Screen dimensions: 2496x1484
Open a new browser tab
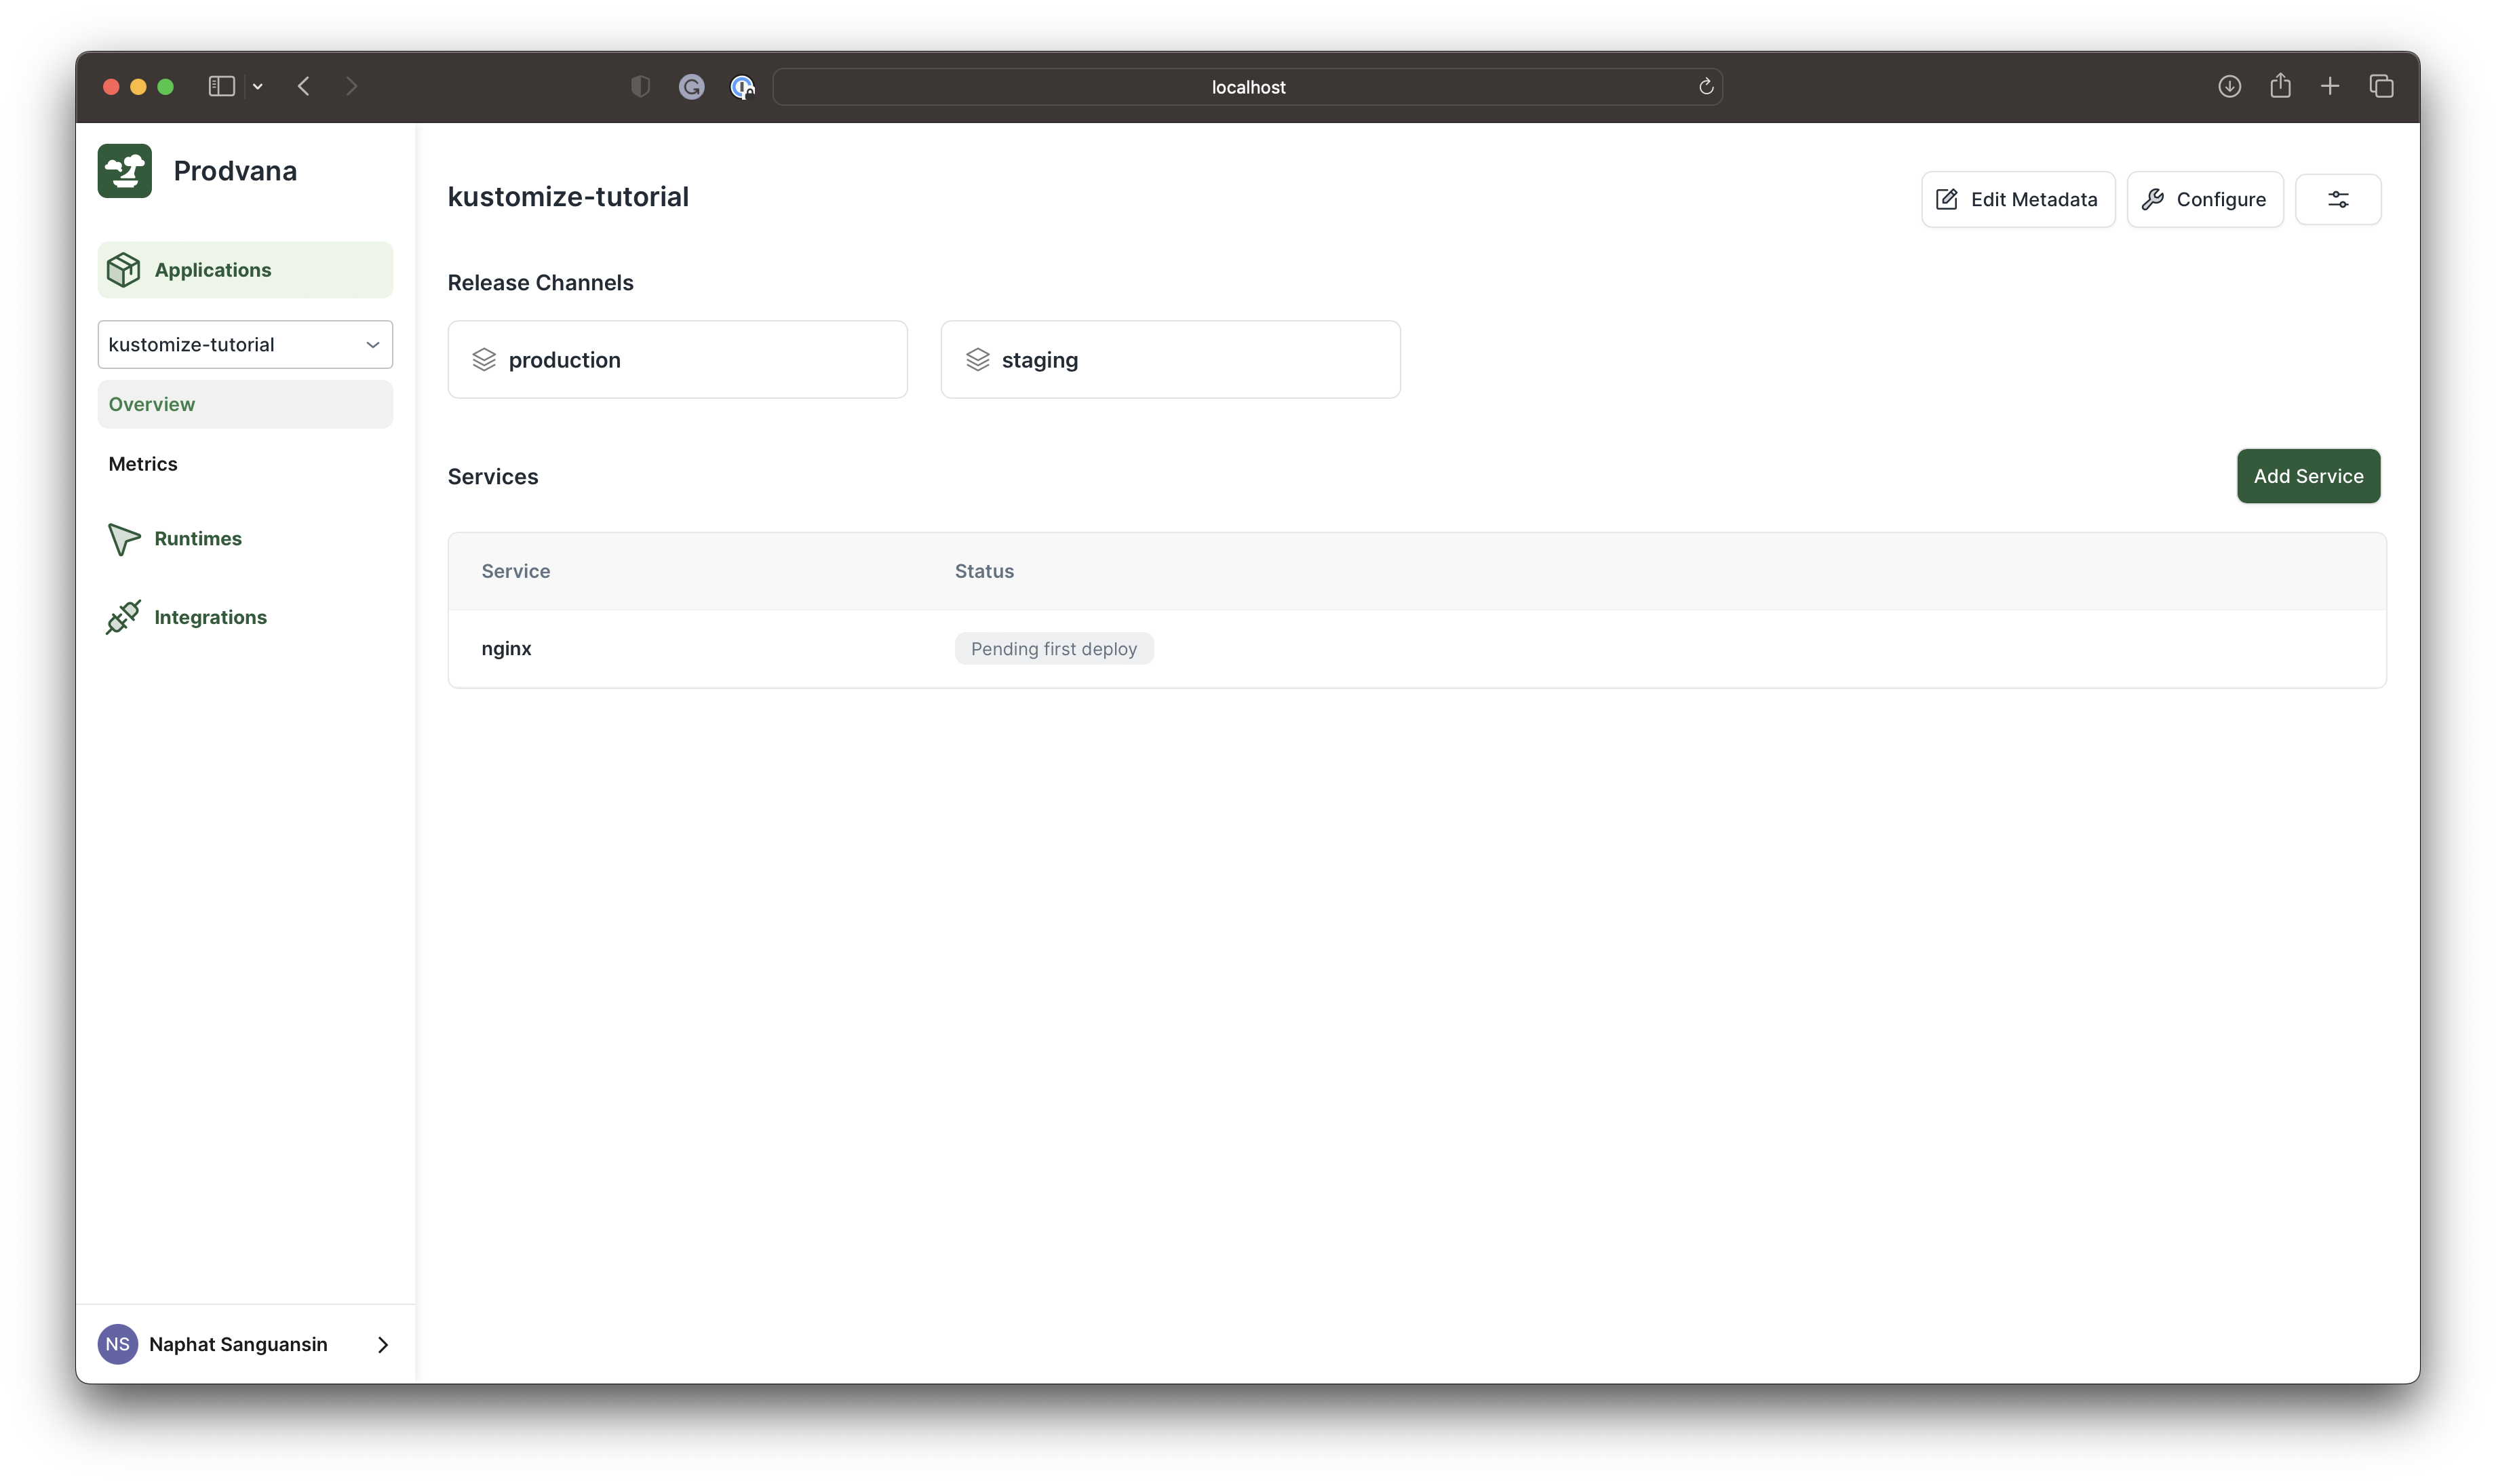(2330, 87)
